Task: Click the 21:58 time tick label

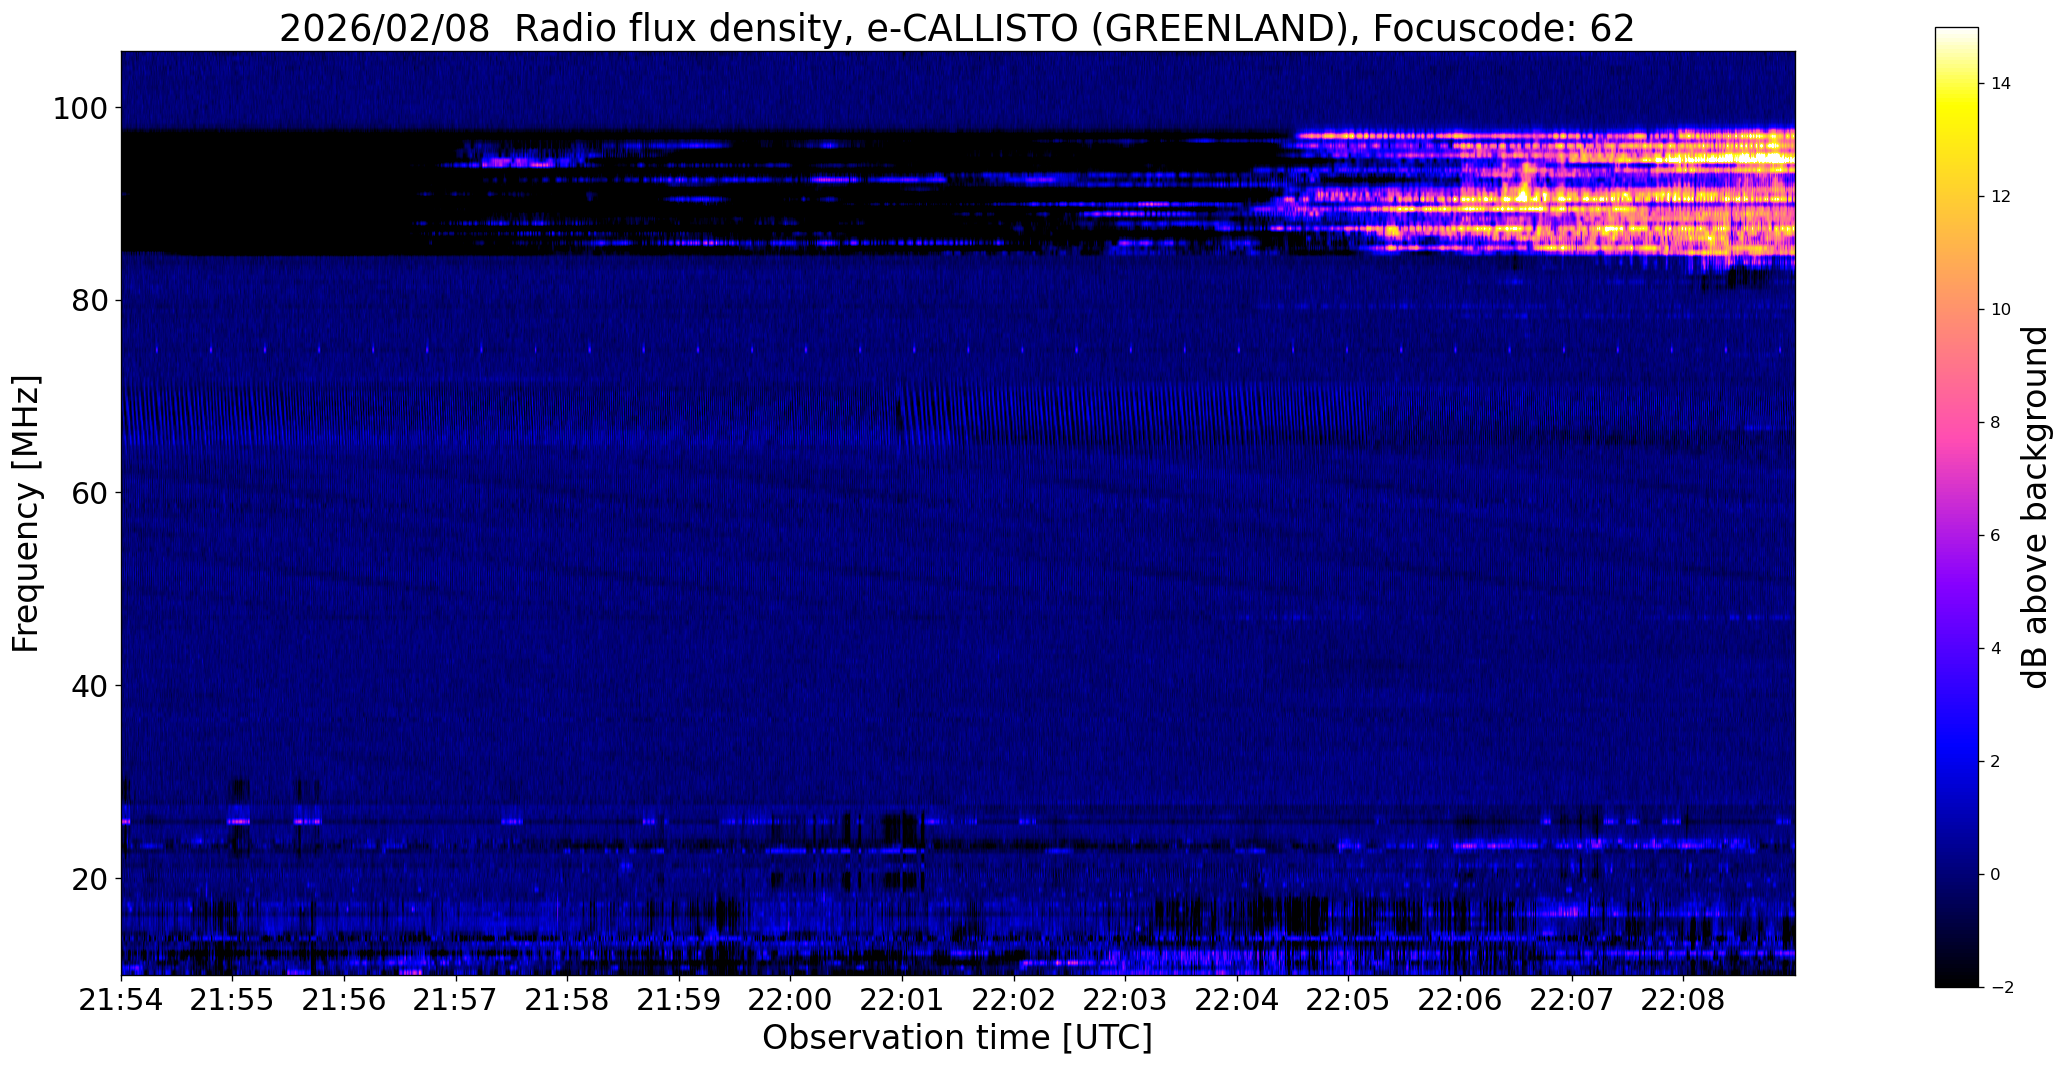Action: 567,999
